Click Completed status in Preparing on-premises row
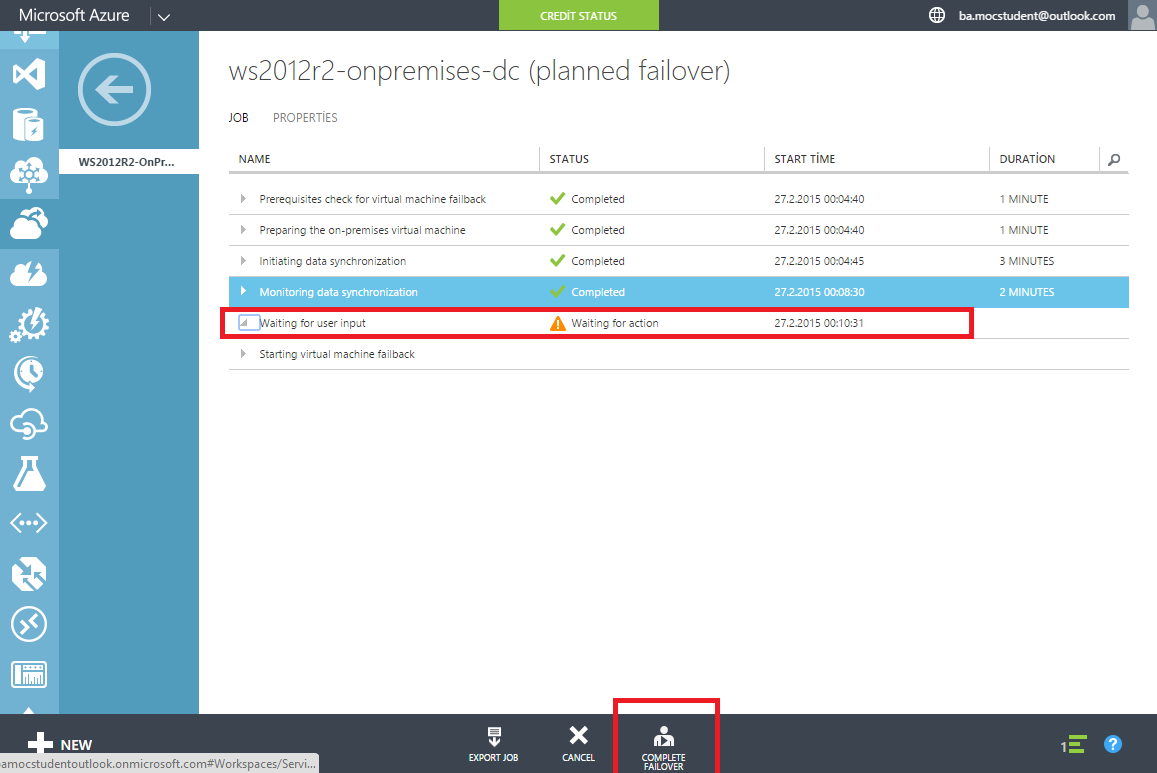Image resolution: width=1157 pixels, height=773 pixels. tap(598, 230)
